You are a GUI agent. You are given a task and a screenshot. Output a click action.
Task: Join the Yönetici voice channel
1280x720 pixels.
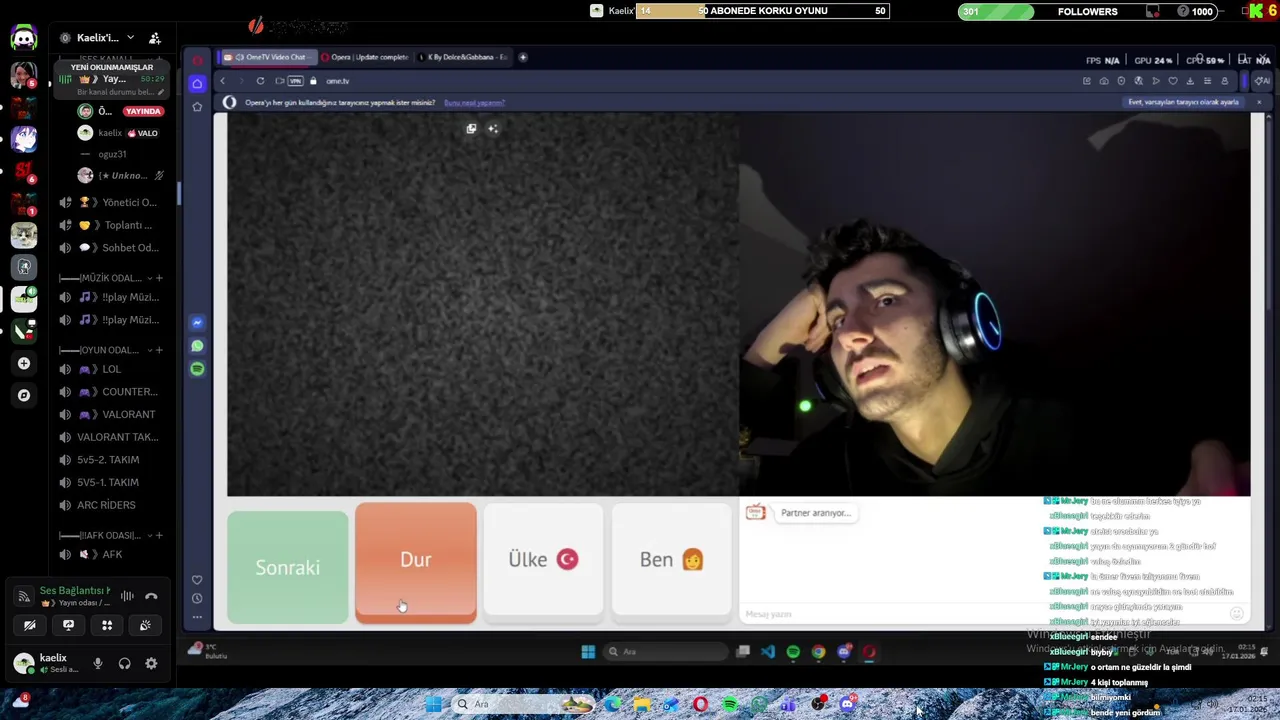point(110,202)
